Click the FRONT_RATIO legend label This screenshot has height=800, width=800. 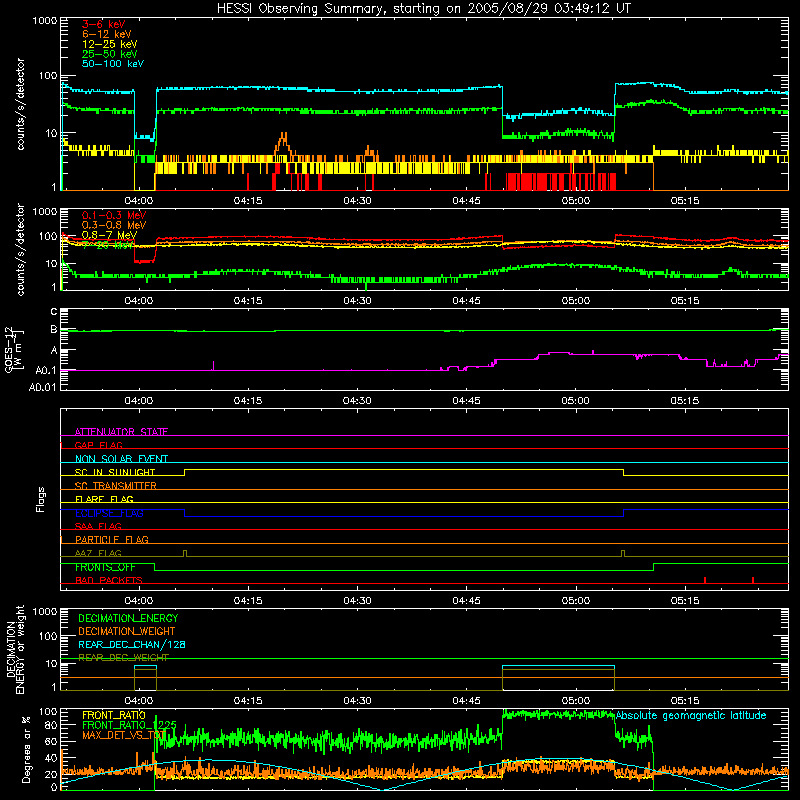coord(114,715)
